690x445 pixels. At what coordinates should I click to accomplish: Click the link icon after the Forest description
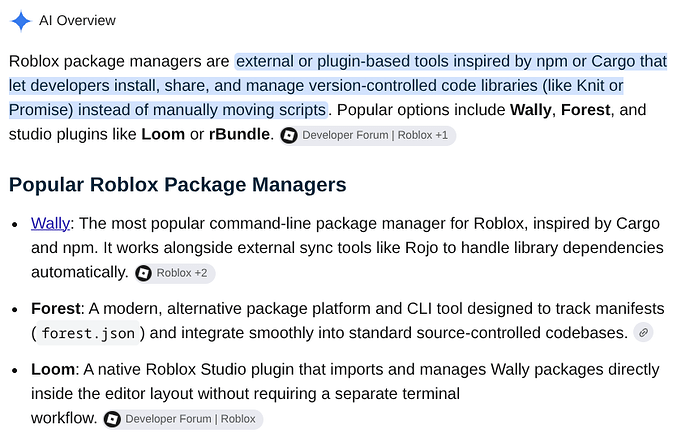coord(643,333)
